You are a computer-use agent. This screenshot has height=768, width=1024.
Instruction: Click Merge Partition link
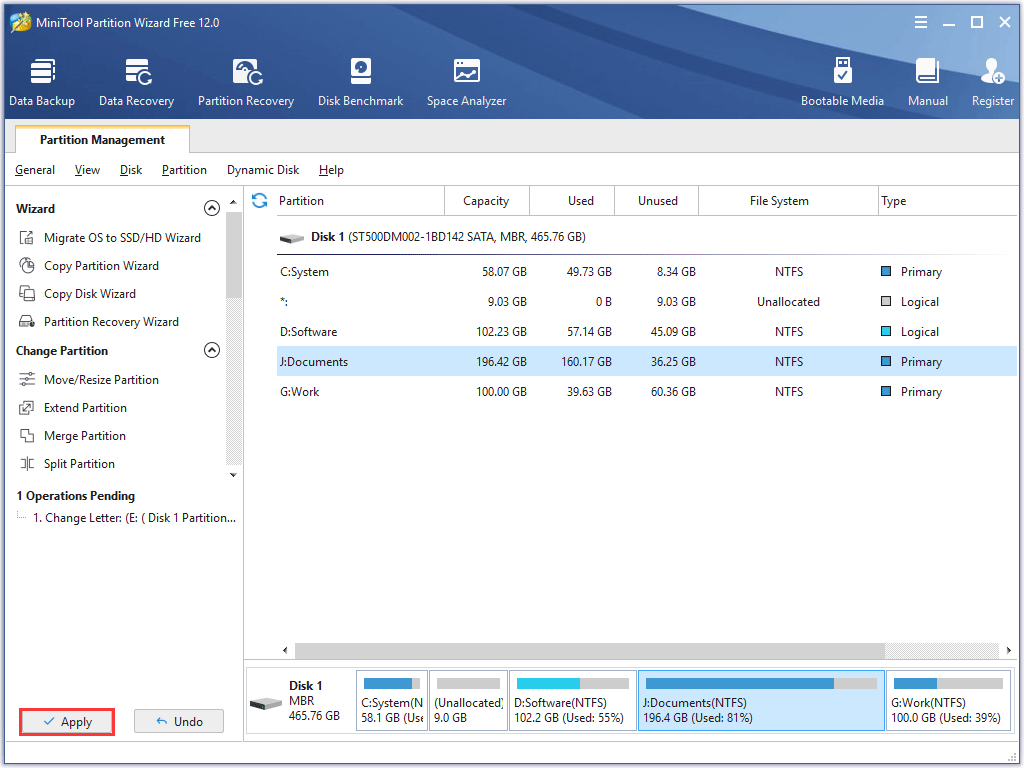(x=85, y=436)
